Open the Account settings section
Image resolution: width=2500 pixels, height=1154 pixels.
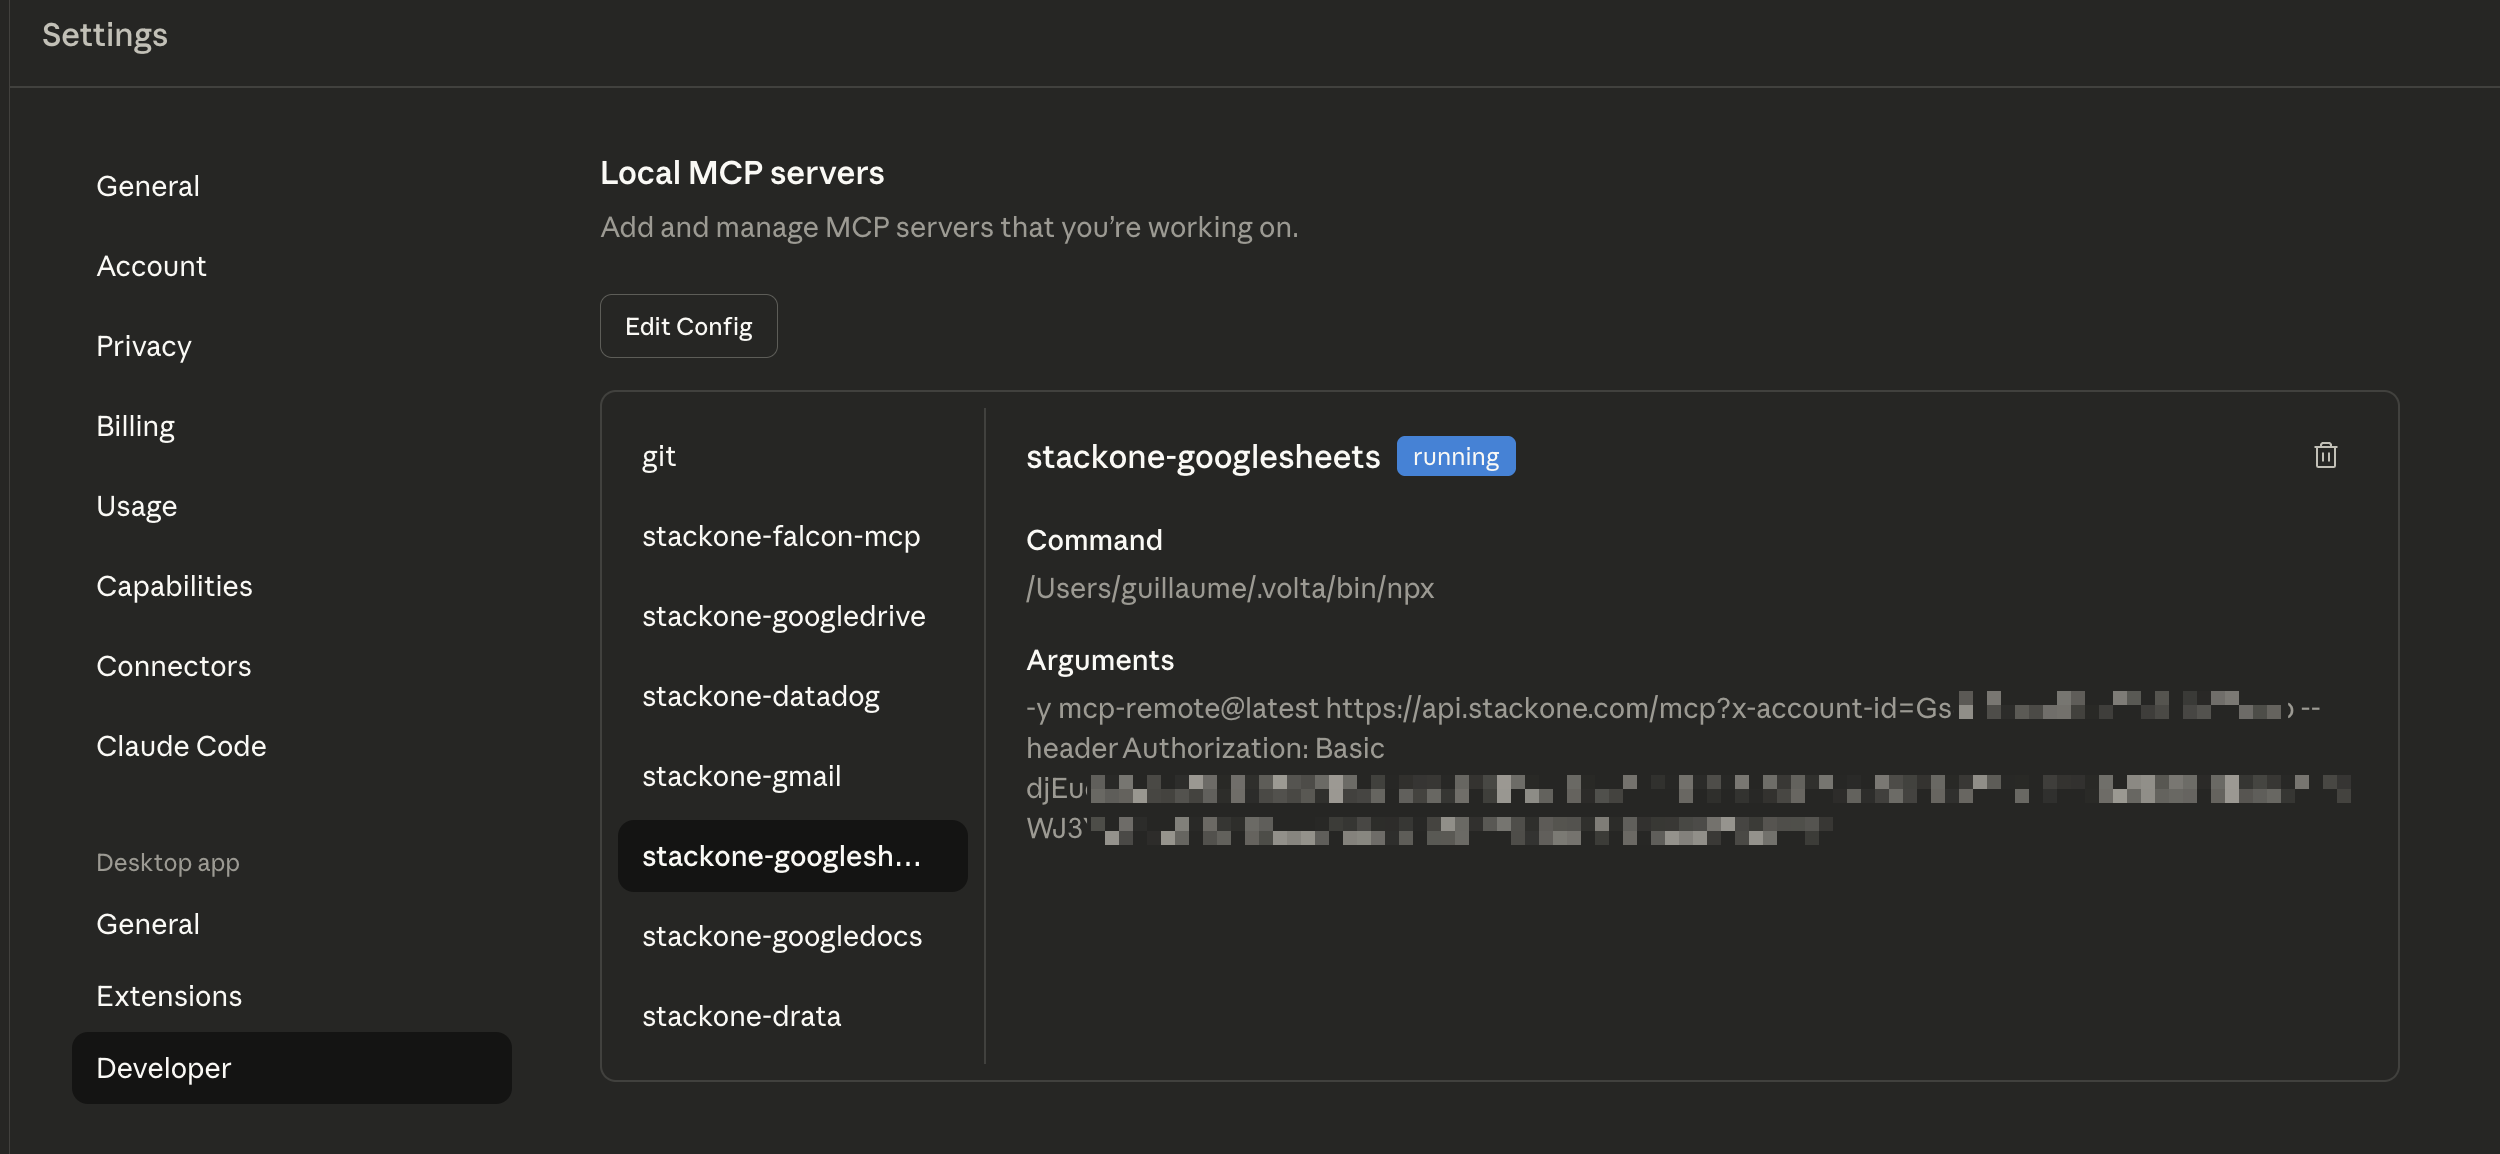151,265
